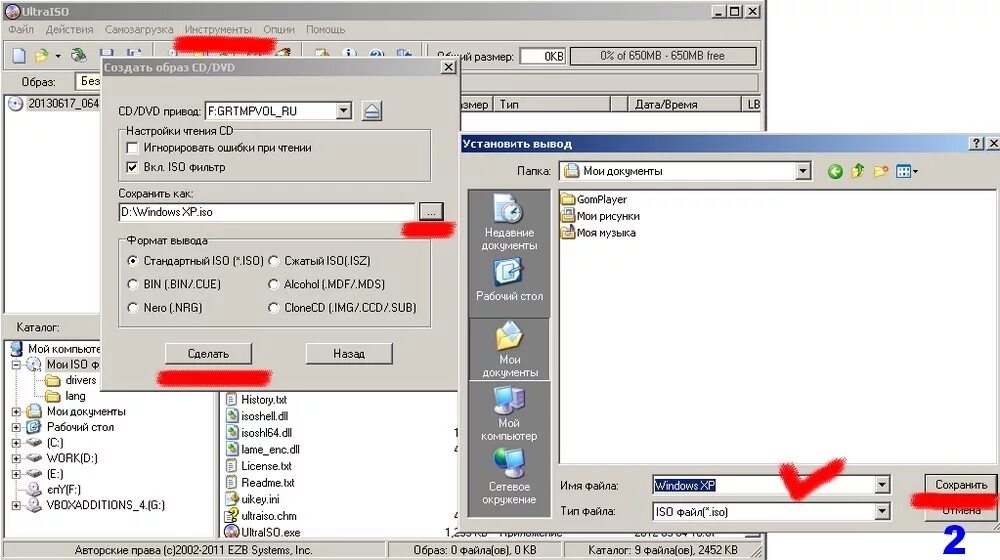Select the enY(F:) drive in catalog tree
This screenshot has width=1000, height=560.
(x=54, y=490)
